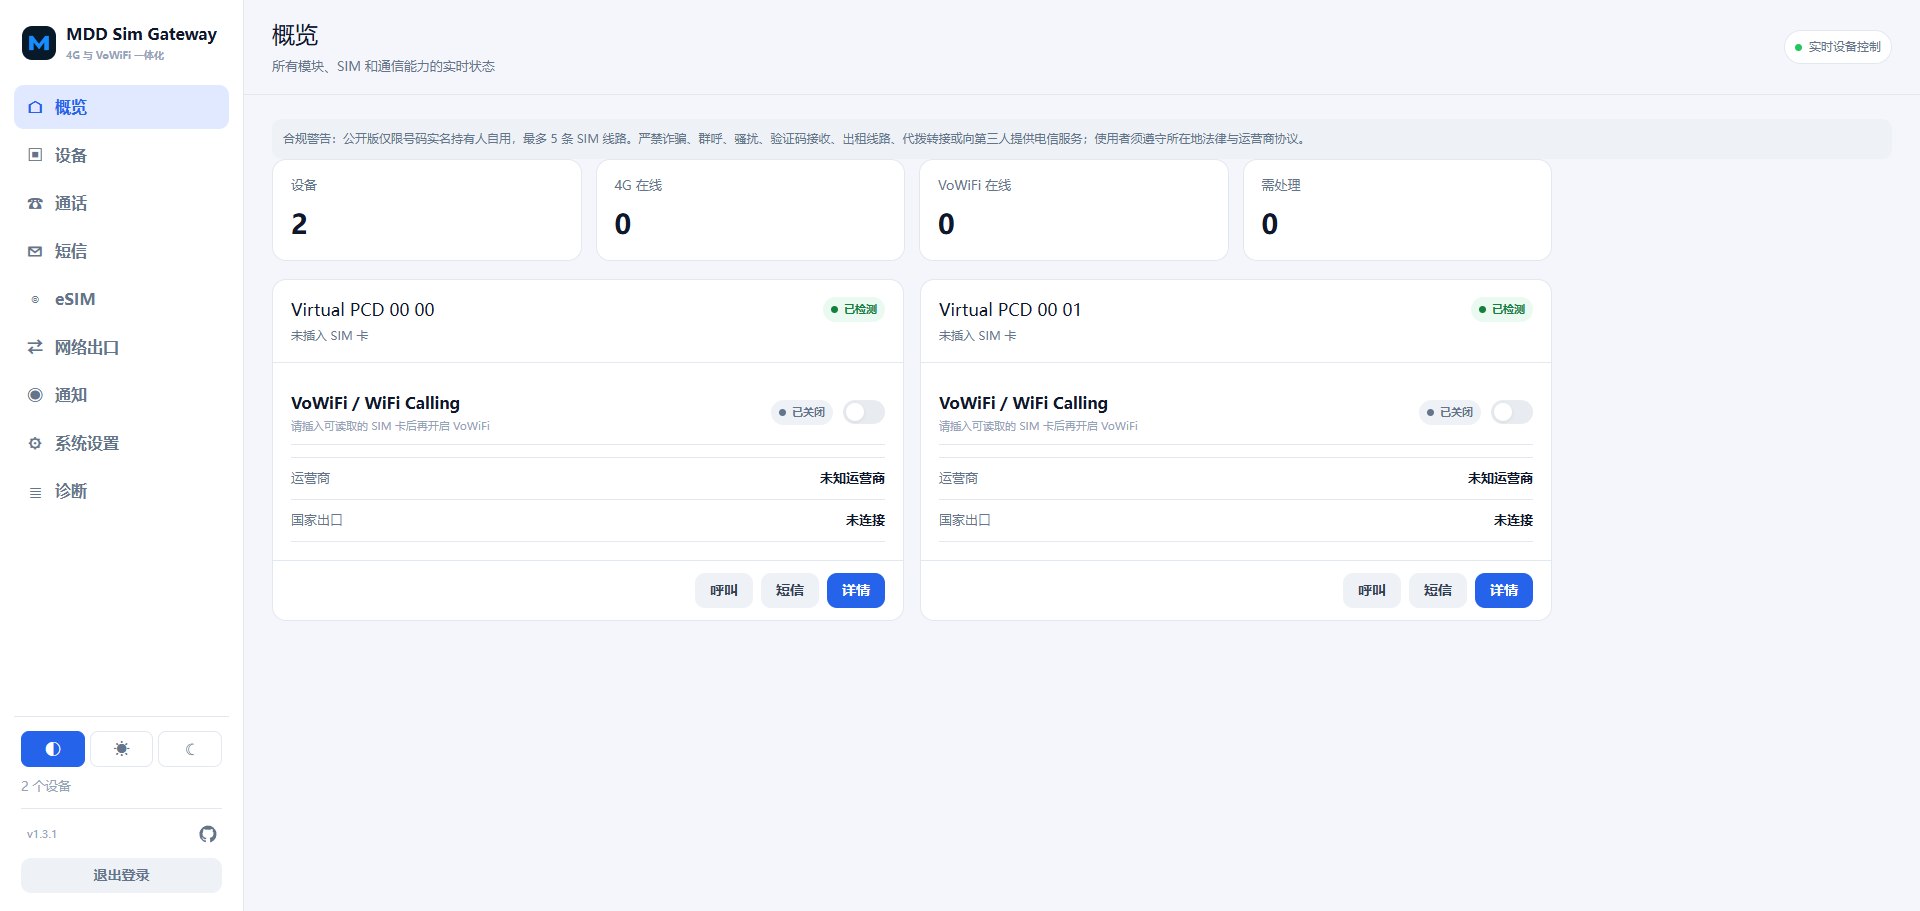Viewport: 1920px width, 911px height.
Task: Open 网络出口 settings
Action: 121,347
